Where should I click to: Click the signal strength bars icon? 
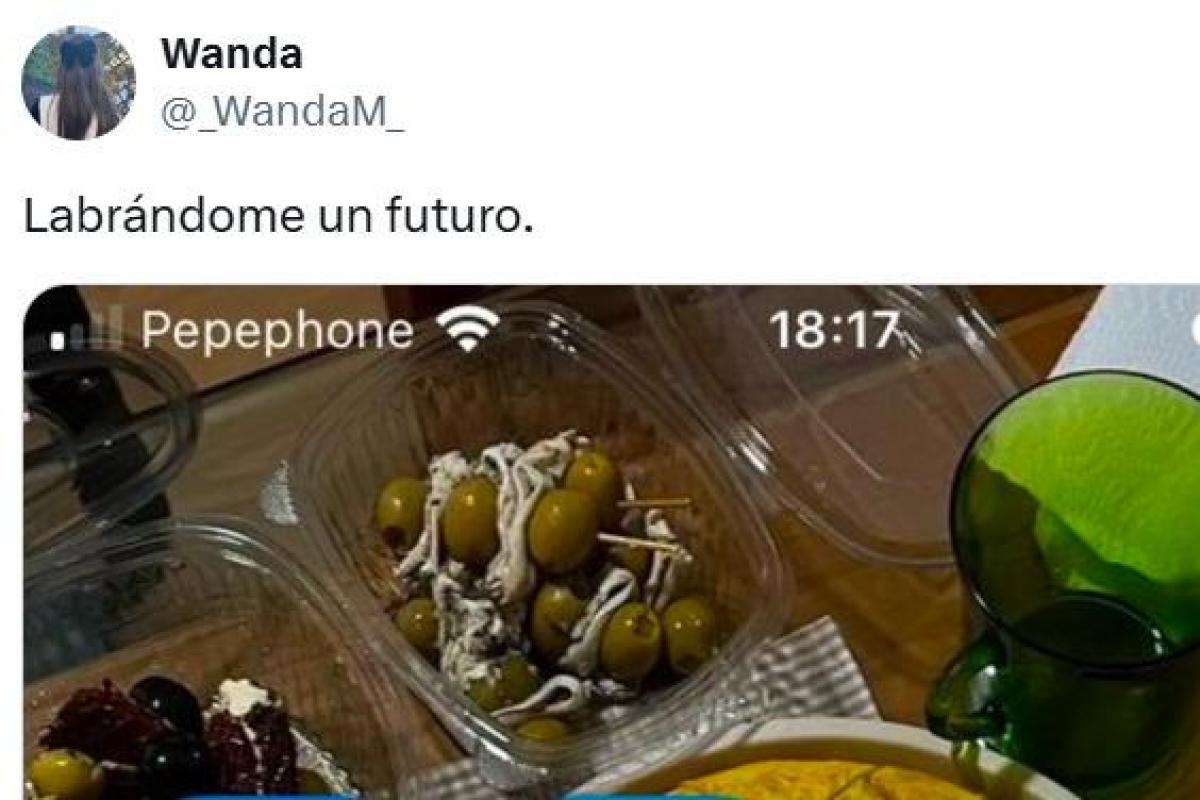click(x=86, y=329)
